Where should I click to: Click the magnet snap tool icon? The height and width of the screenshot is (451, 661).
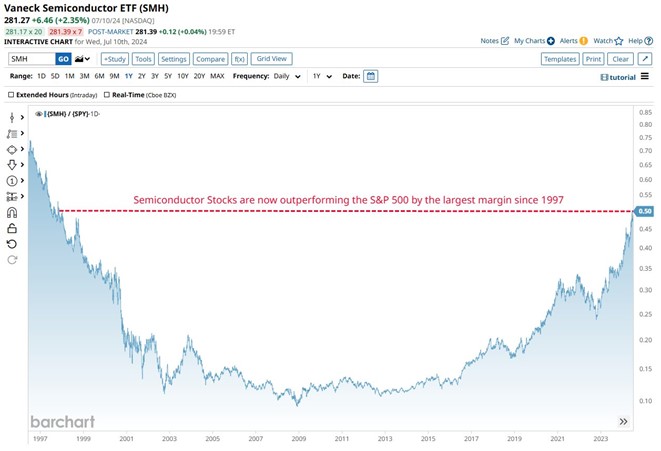[x=12, y=212]
